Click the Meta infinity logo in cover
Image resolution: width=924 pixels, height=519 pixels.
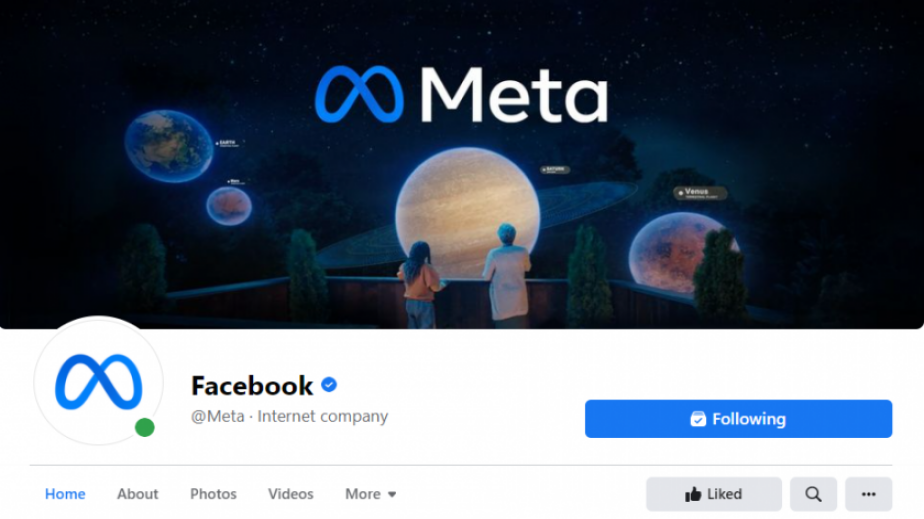359,95
